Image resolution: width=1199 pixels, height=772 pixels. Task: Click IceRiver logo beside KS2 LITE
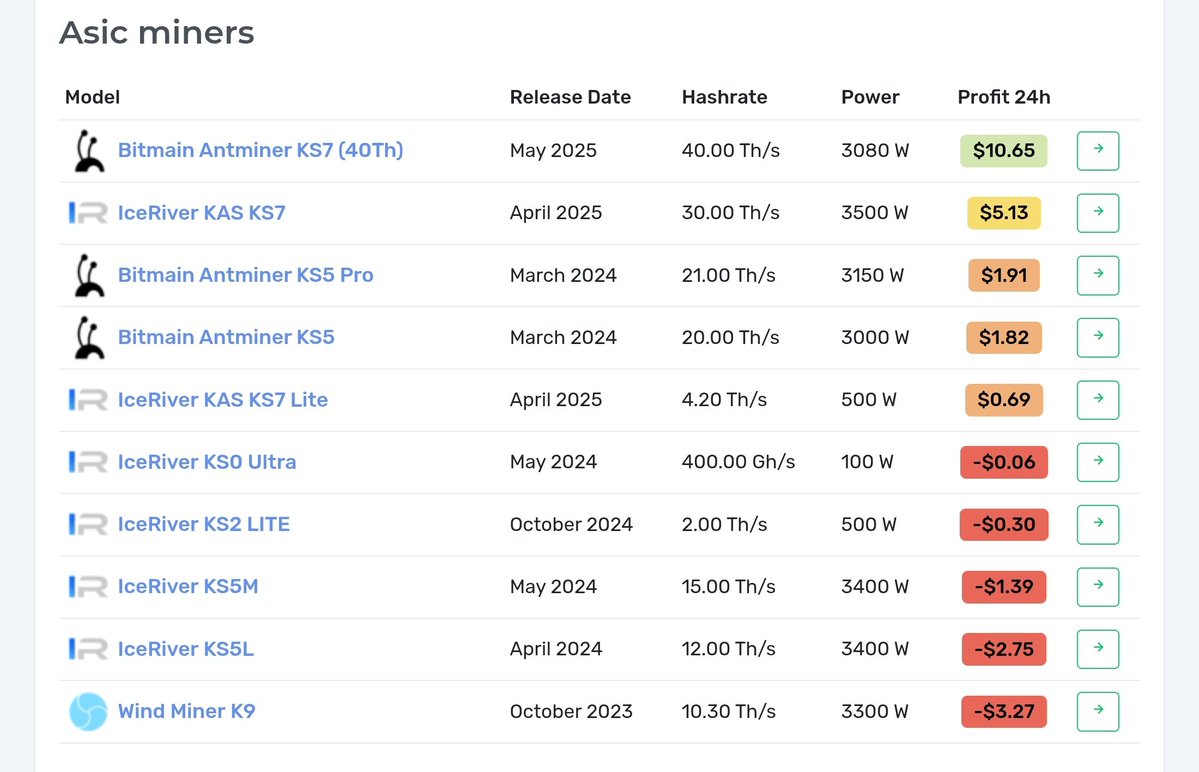[x=88, y=524]
